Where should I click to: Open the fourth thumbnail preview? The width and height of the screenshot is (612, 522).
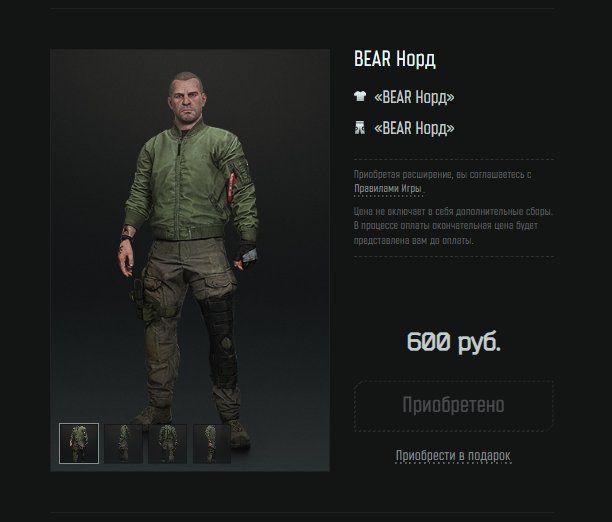coord(212,444)
